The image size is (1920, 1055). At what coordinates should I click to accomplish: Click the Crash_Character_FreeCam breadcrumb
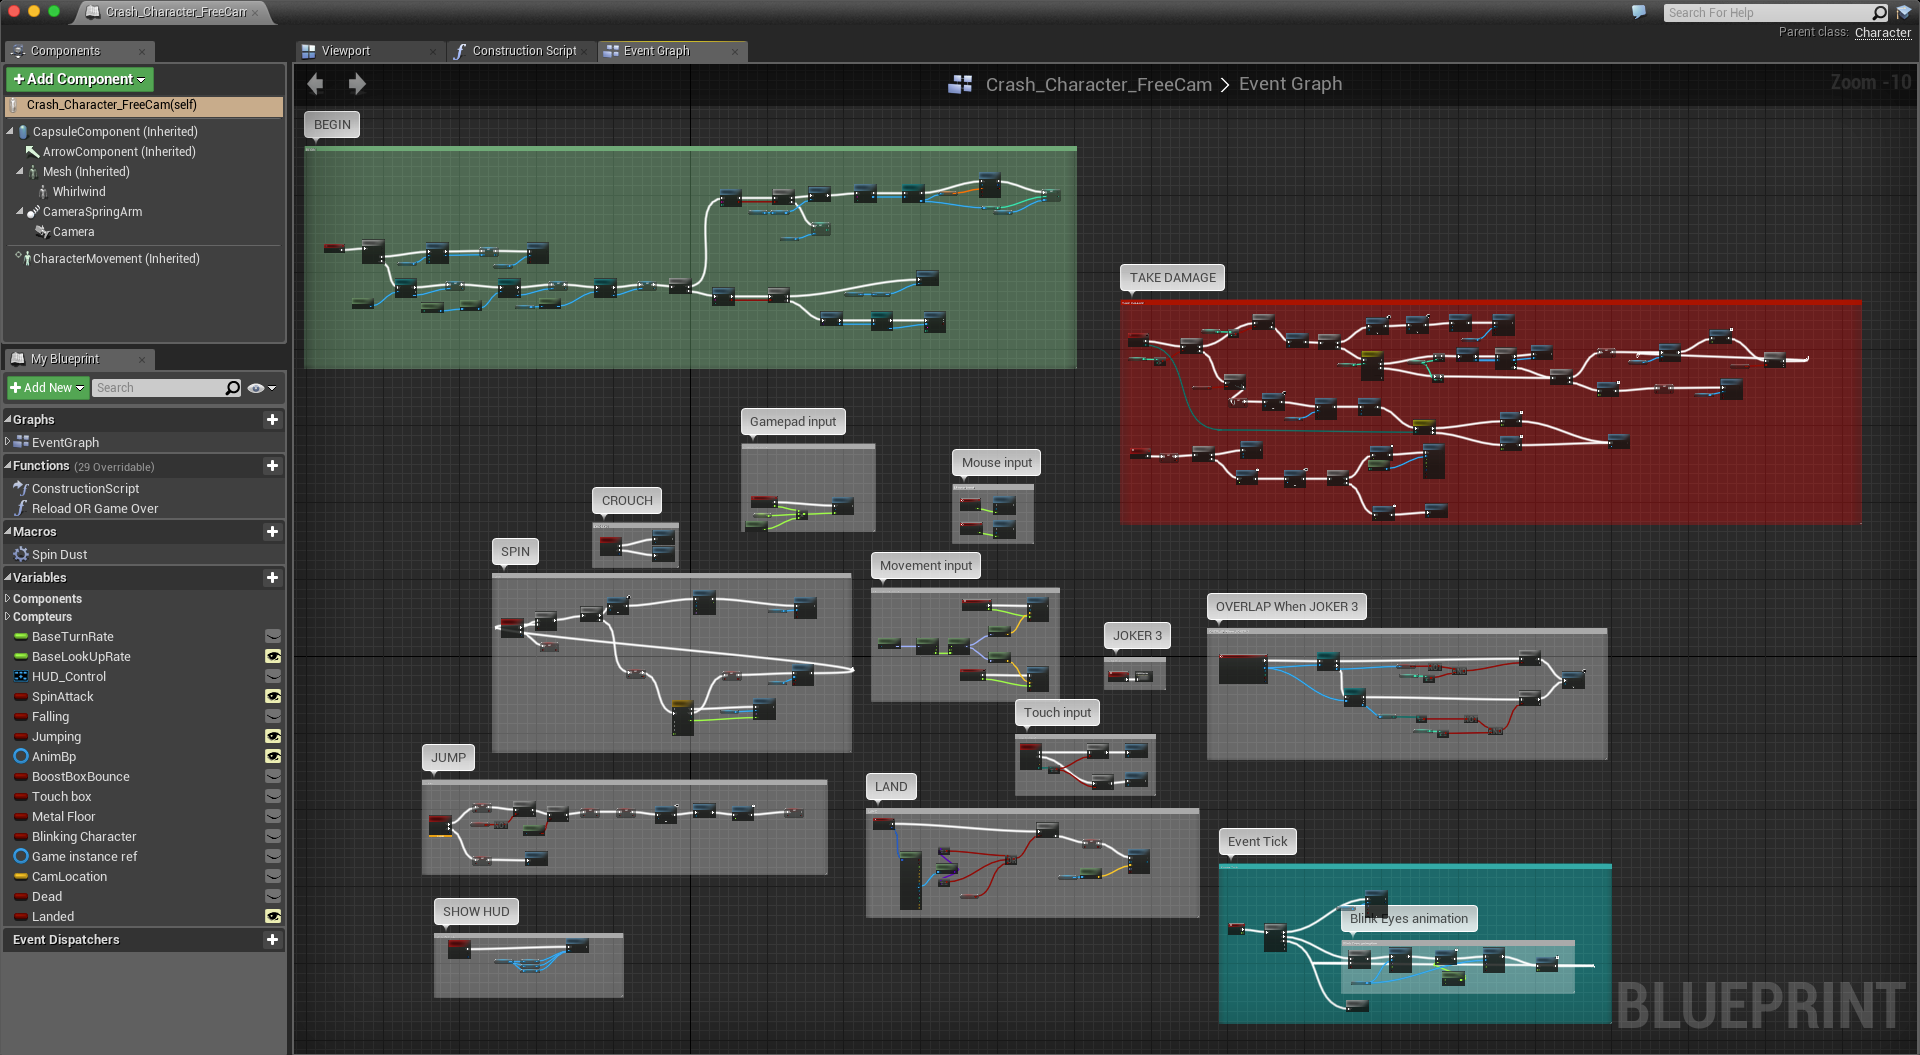pos(1098,85)
